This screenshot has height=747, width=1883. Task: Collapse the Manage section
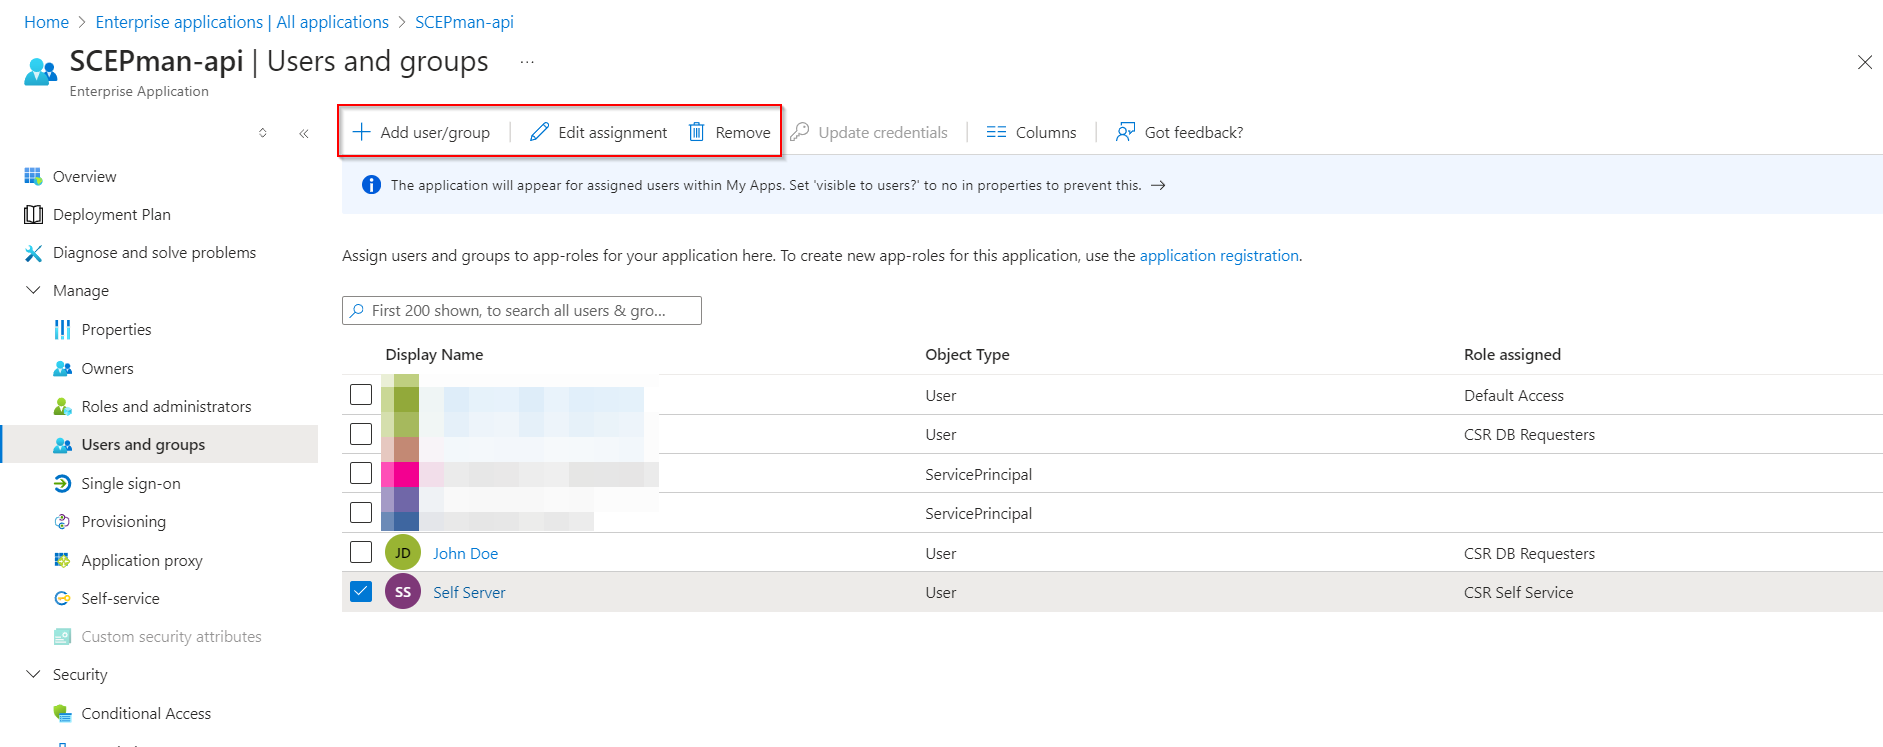(x=33, y=291)
